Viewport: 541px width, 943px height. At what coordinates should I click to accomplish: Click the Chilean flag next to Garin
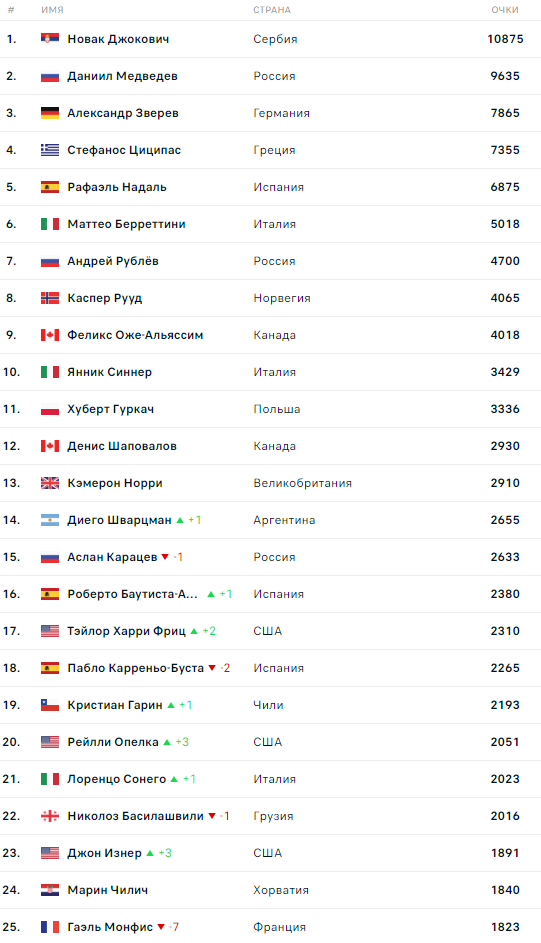click(x=50, y=705)
